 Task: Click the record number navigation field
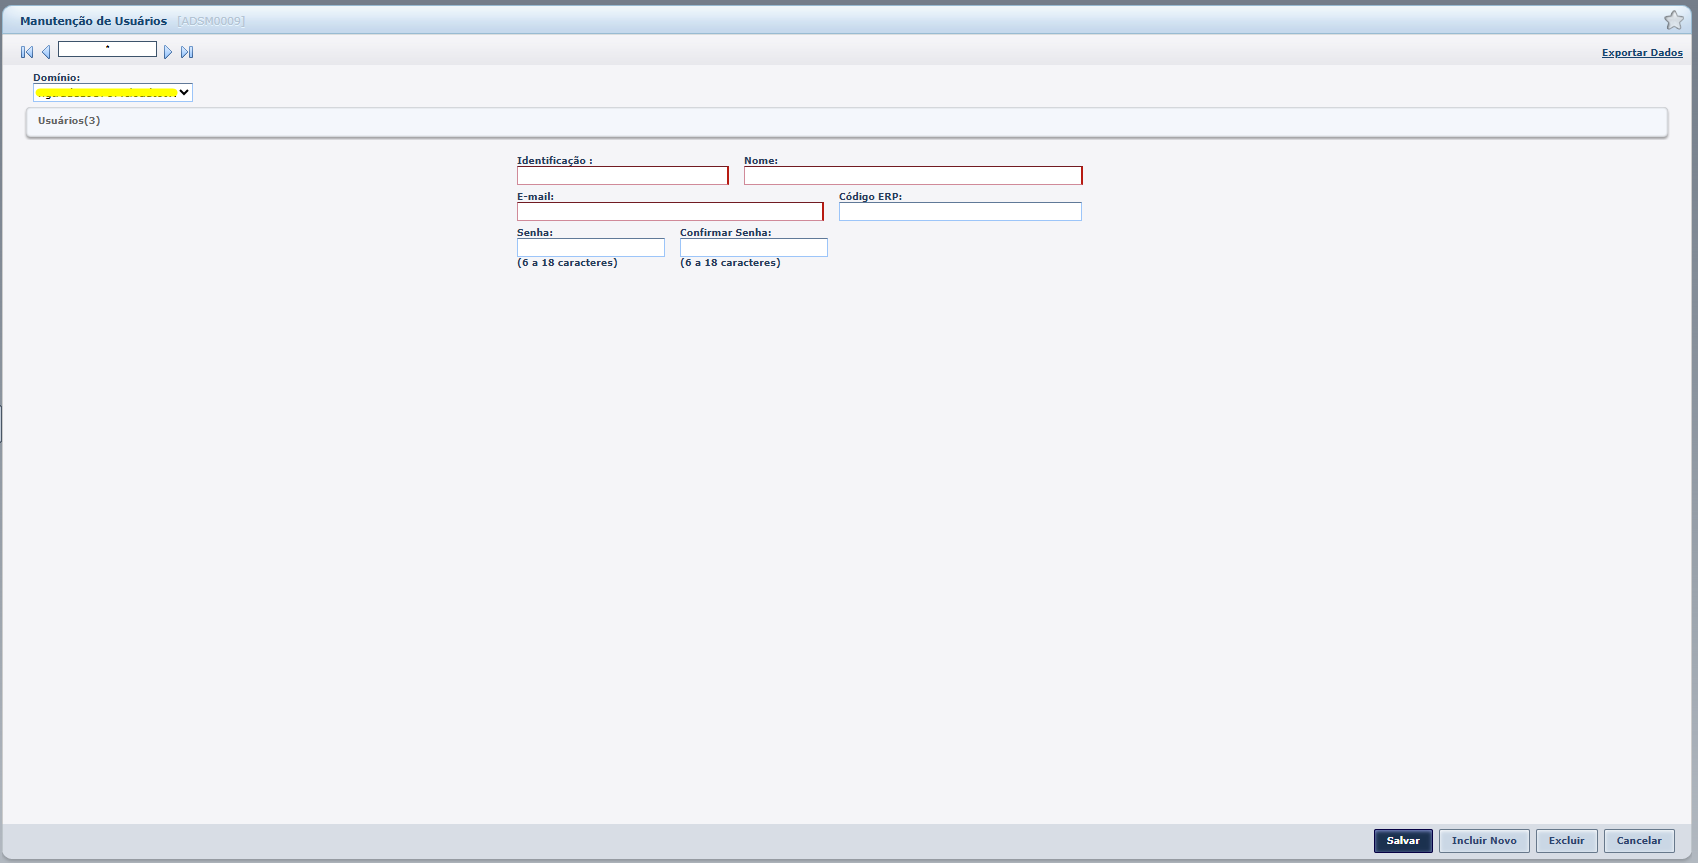tap(107, 49)
